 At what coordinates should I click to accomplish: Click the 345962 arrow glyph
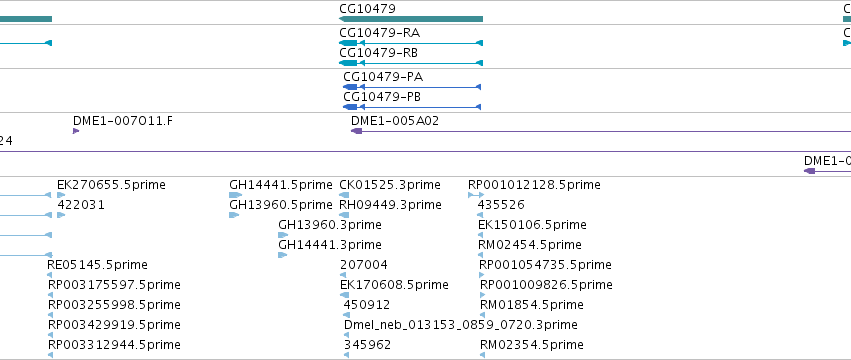[346, 355]
